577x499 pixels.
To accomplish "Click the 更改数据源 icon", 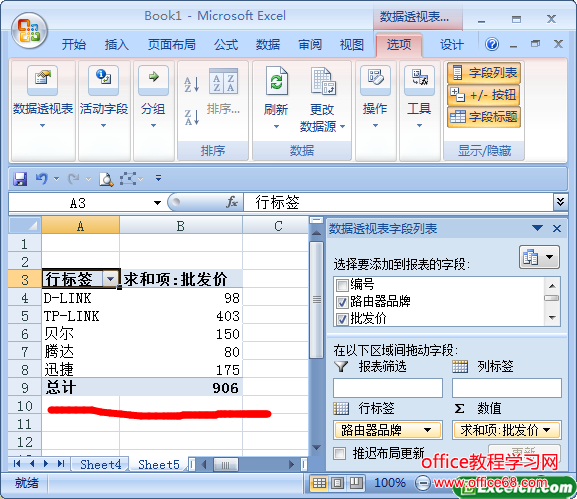I will pyautogui.click(x=323, y=81).
